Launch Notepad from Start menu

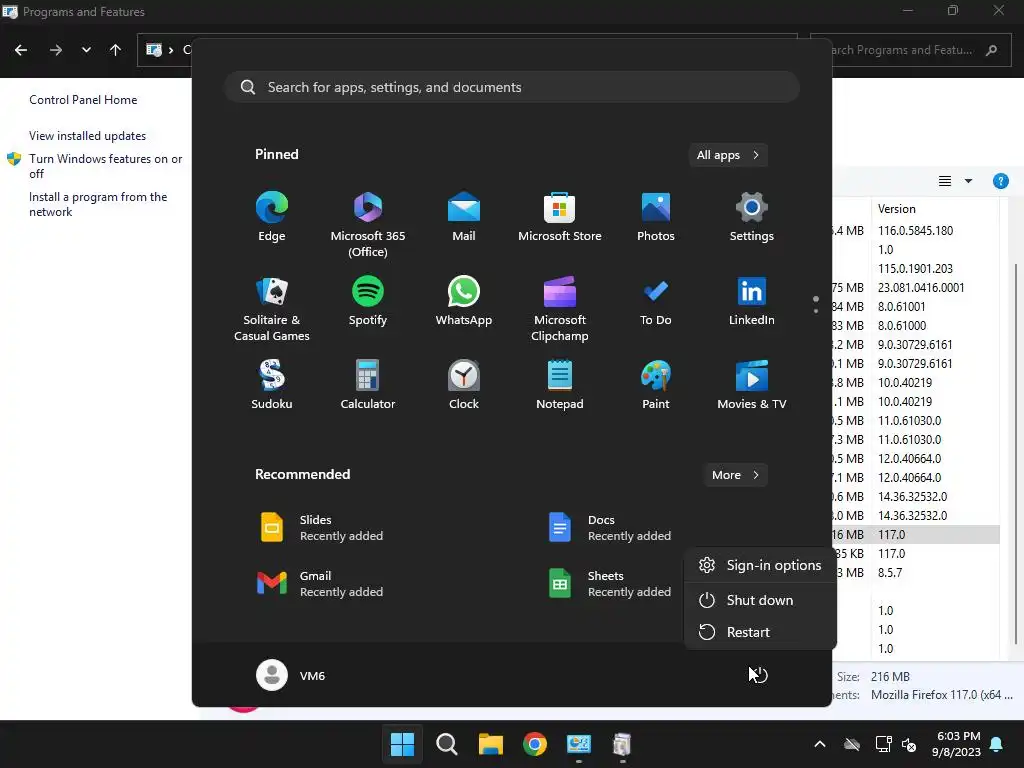tap(560, 385)
